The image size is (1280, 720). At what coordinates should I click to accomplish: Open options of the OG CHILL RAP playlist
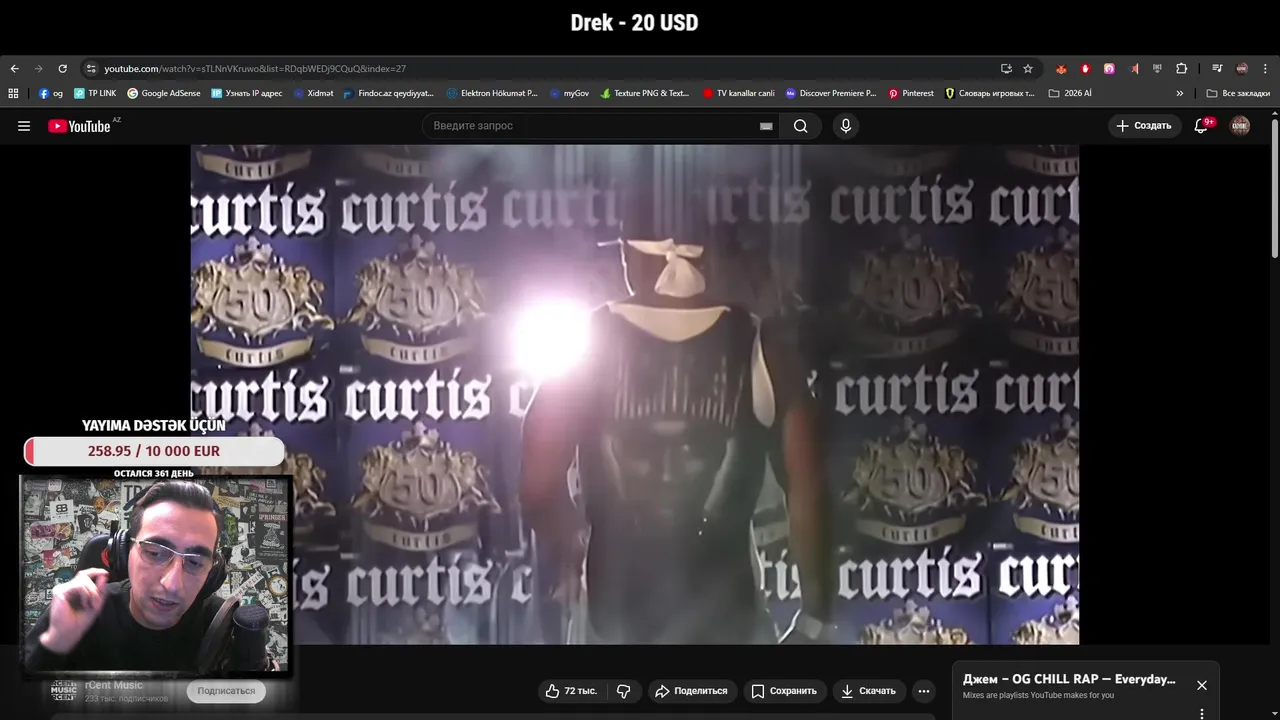point(1202,713)
